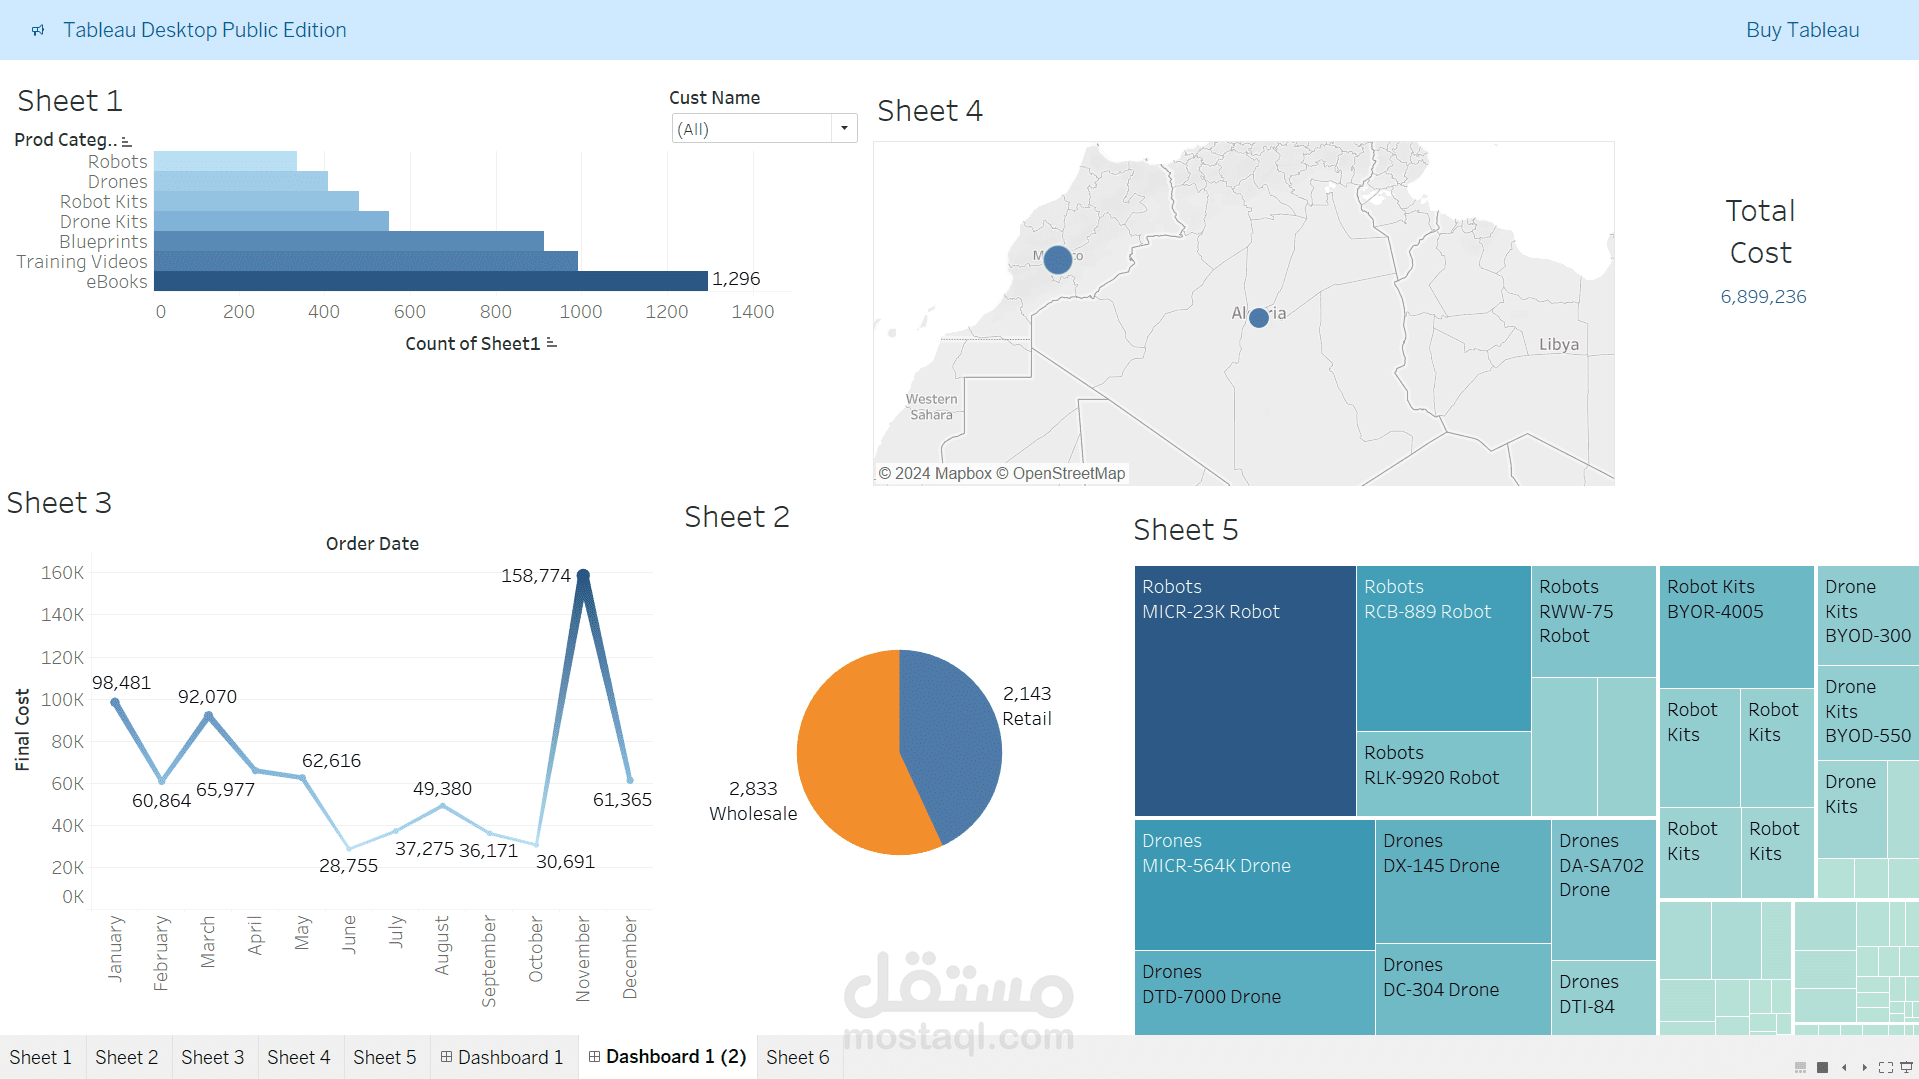Image resolution: width=1919 pixels, height=1079 pixels.
Task: Click the 1,296 bar value label
Action: [736, 279]
